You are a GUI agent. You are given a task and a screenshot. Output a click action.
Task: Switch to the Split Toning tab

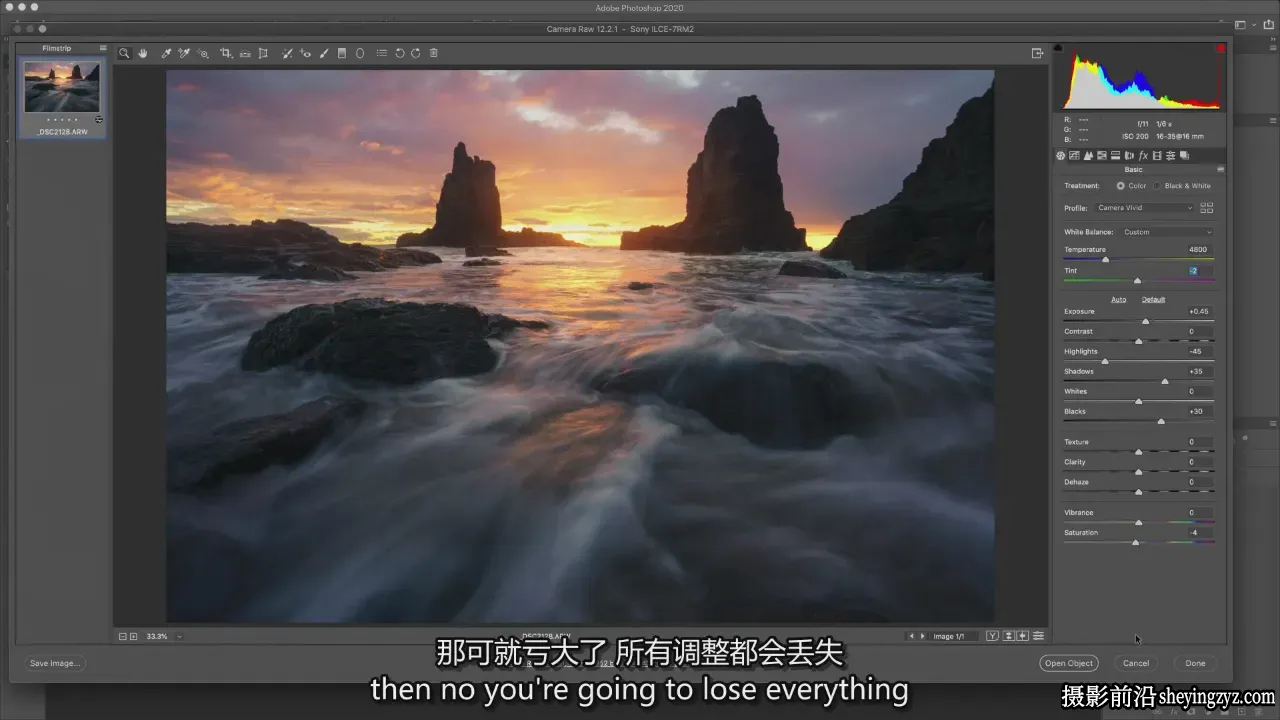pyautogui.click(x=1116, y=156)
